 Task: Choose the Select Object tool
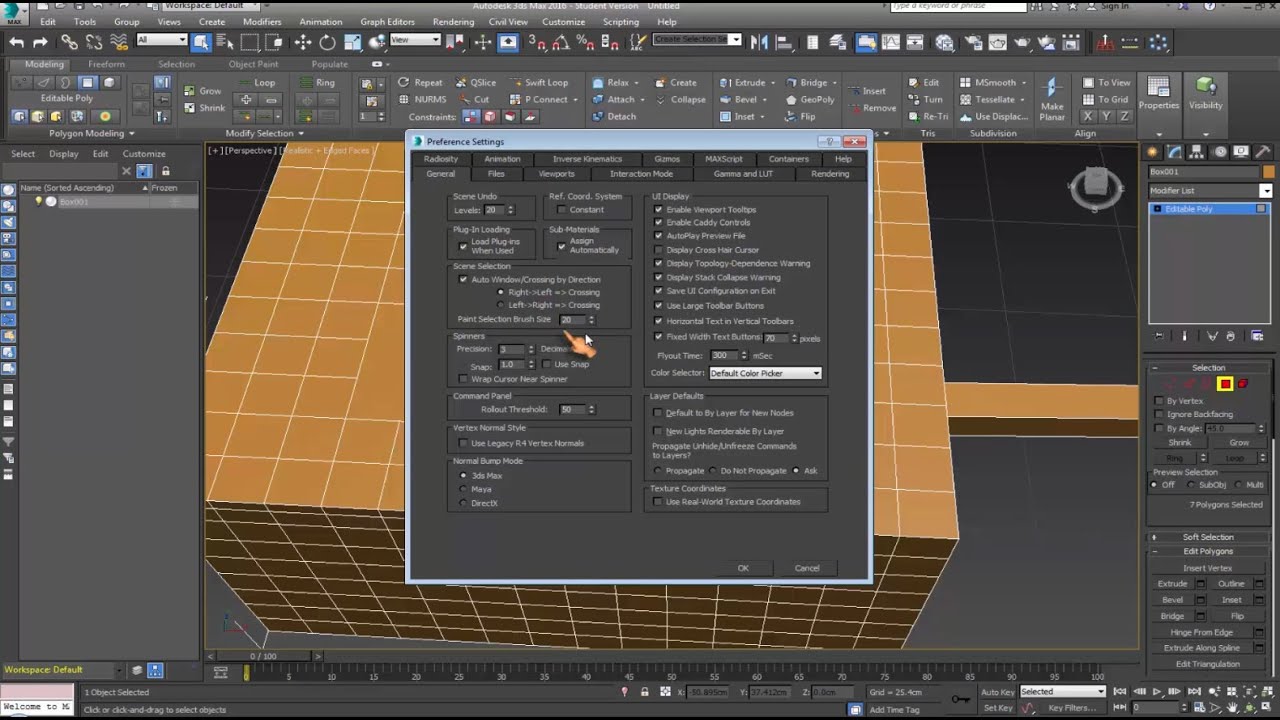coord(201,42)
